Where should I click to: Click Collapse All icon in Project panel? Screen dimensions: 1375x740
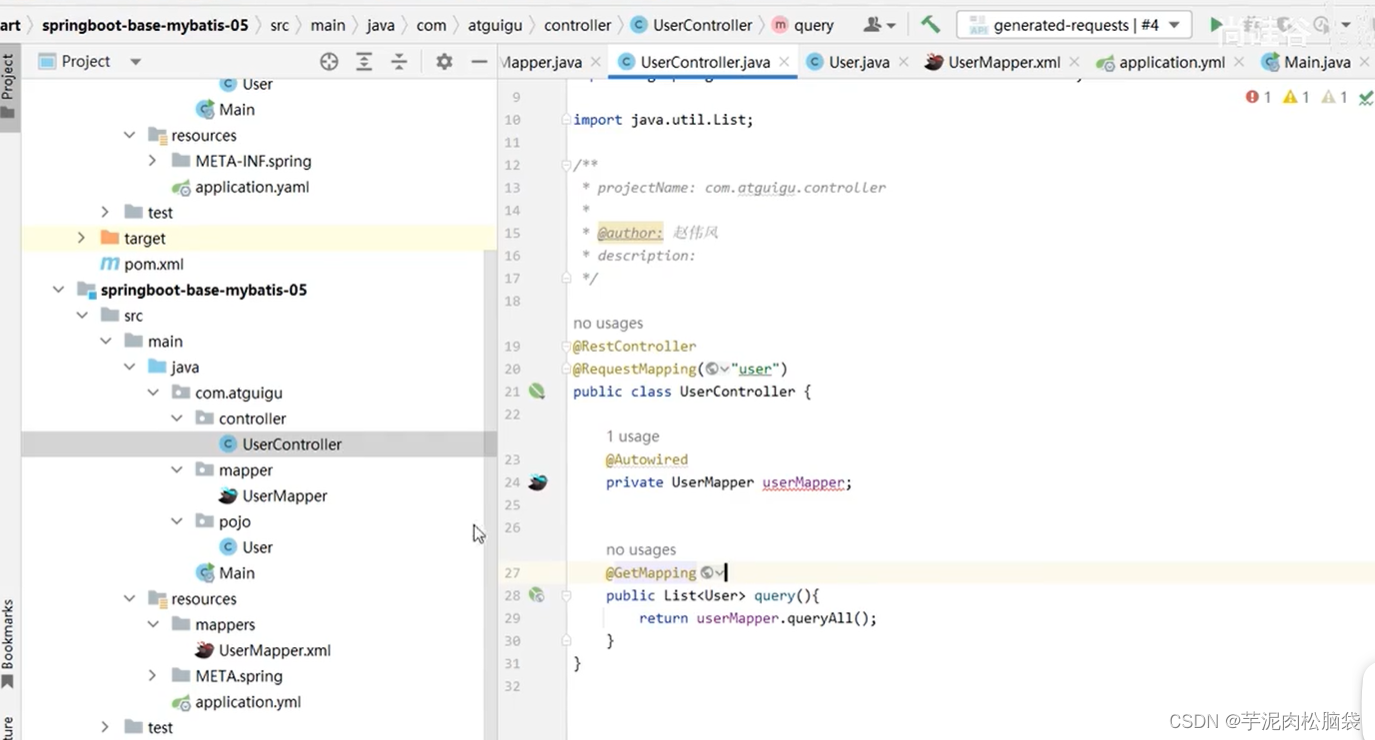click(399, 62)
